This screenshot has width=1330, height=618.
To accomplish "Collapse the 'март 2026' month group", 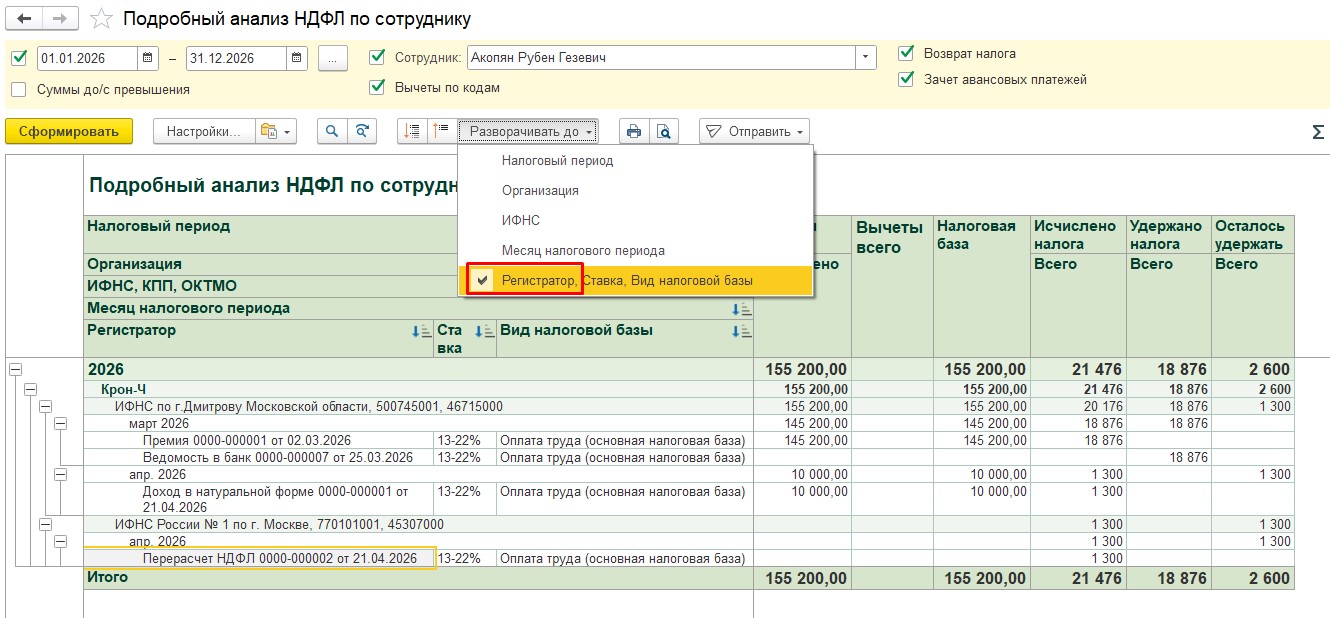I will [x=60, y=424].
